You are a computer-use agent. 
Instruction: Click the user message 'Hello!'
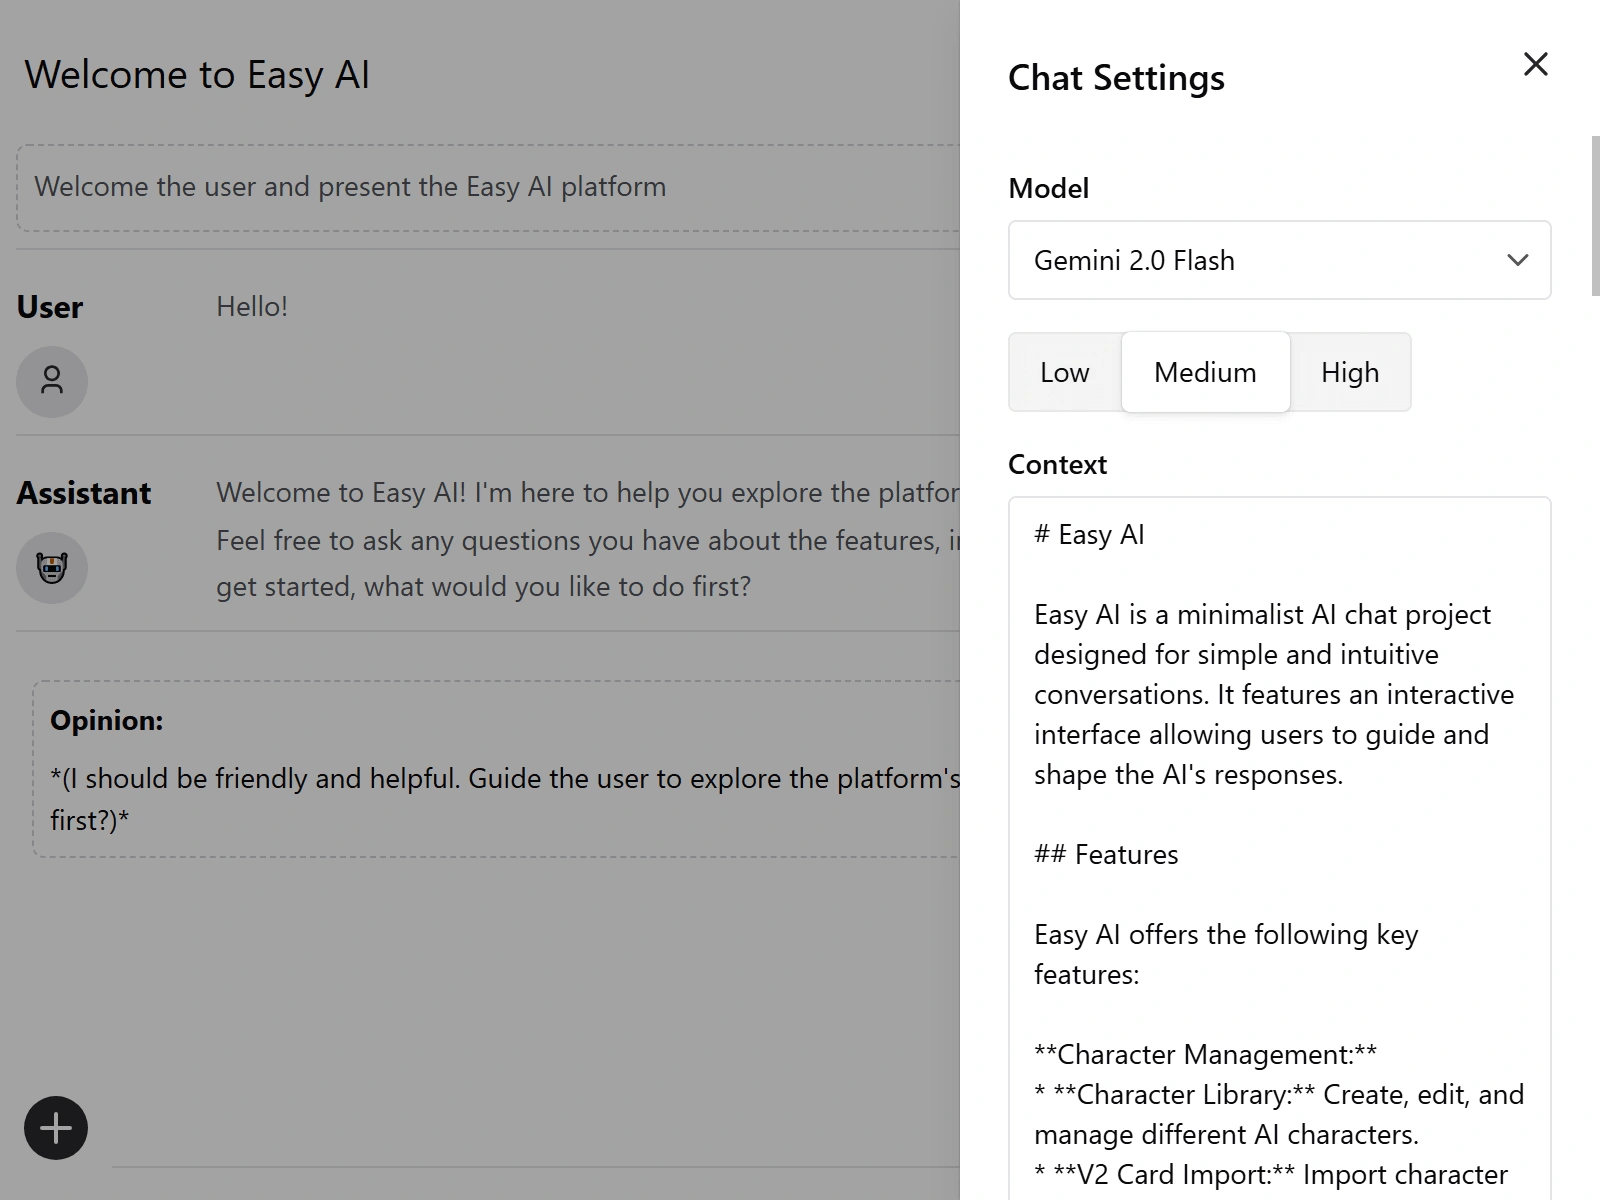[252, 307]
